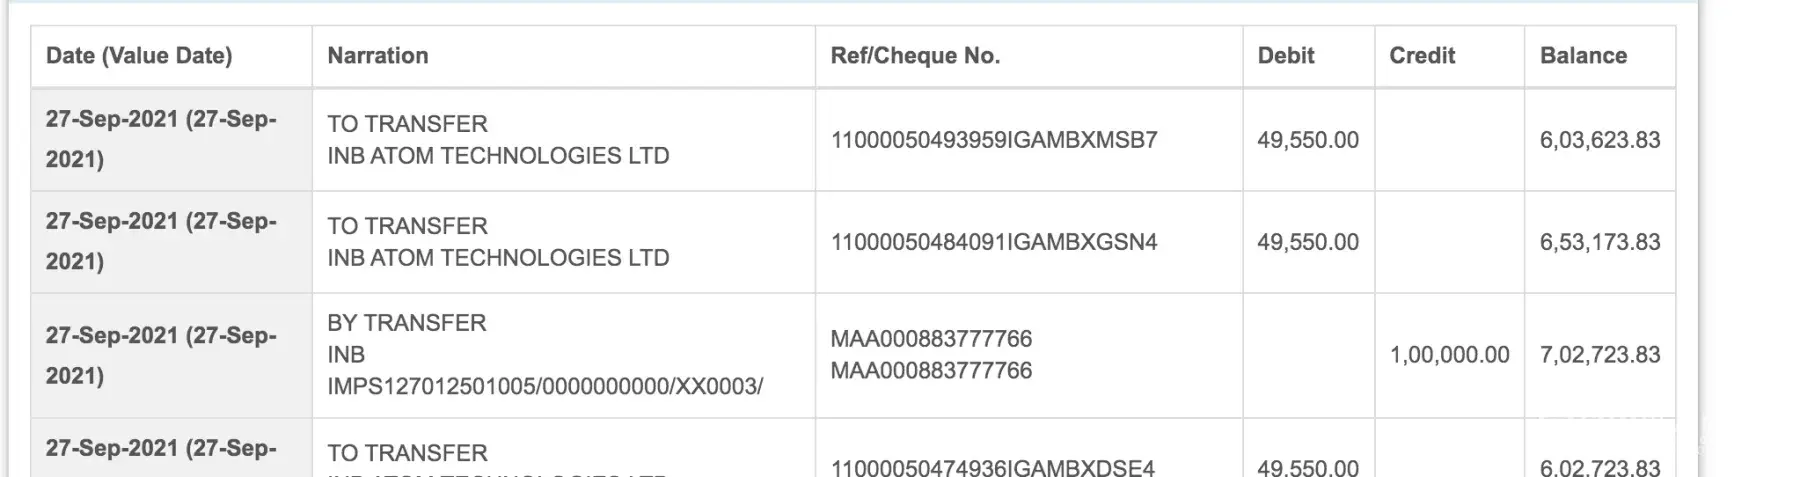This screenshot has width=1800, height=477.
Task: Click the BY TRANSFER INB IMPS narration
Action: point(545,354)
